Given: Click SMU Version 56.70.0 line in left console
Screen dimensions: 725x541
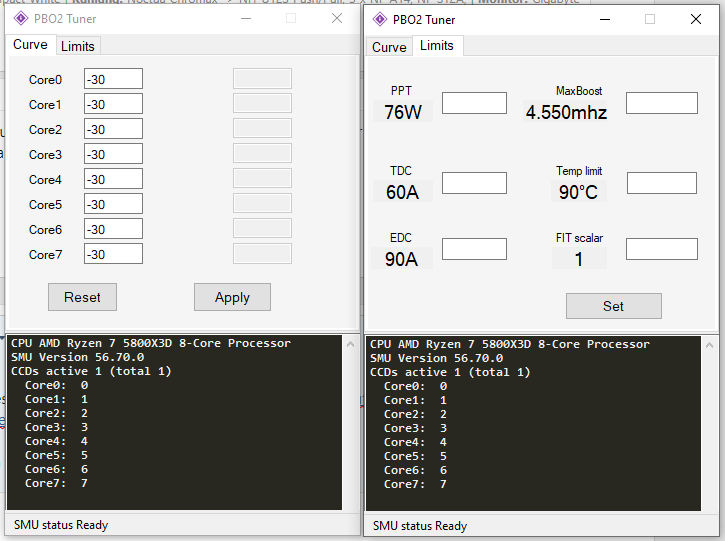Looking at the screenshot, I should tap(78, 357).
